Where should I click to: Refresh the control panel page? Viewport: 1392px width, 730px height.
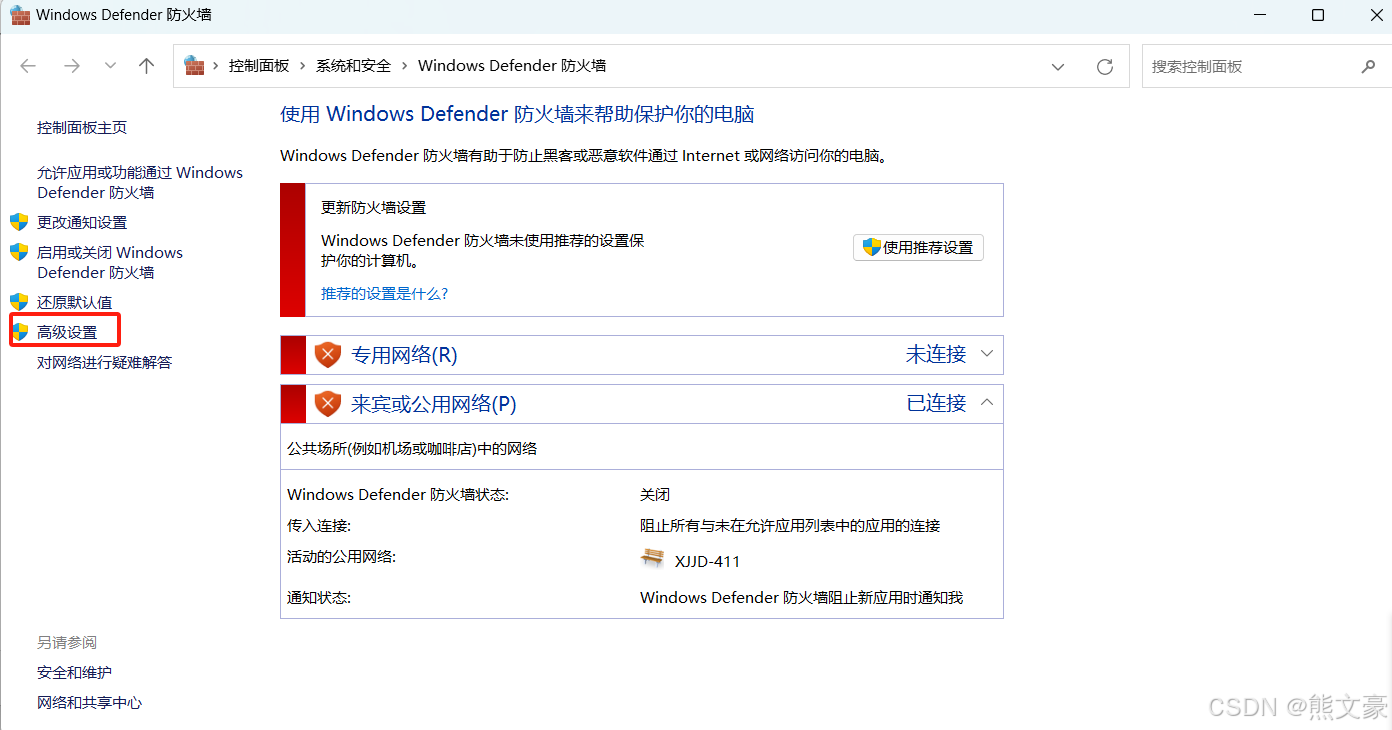tap(1105, 67)
